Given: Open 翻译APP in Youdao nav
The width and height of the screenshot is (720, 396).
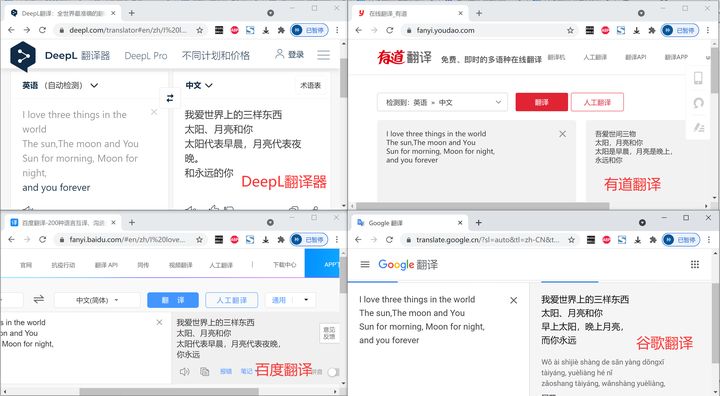Looking at the screenshot, I should pyautogui.click(x=676, y=57).
